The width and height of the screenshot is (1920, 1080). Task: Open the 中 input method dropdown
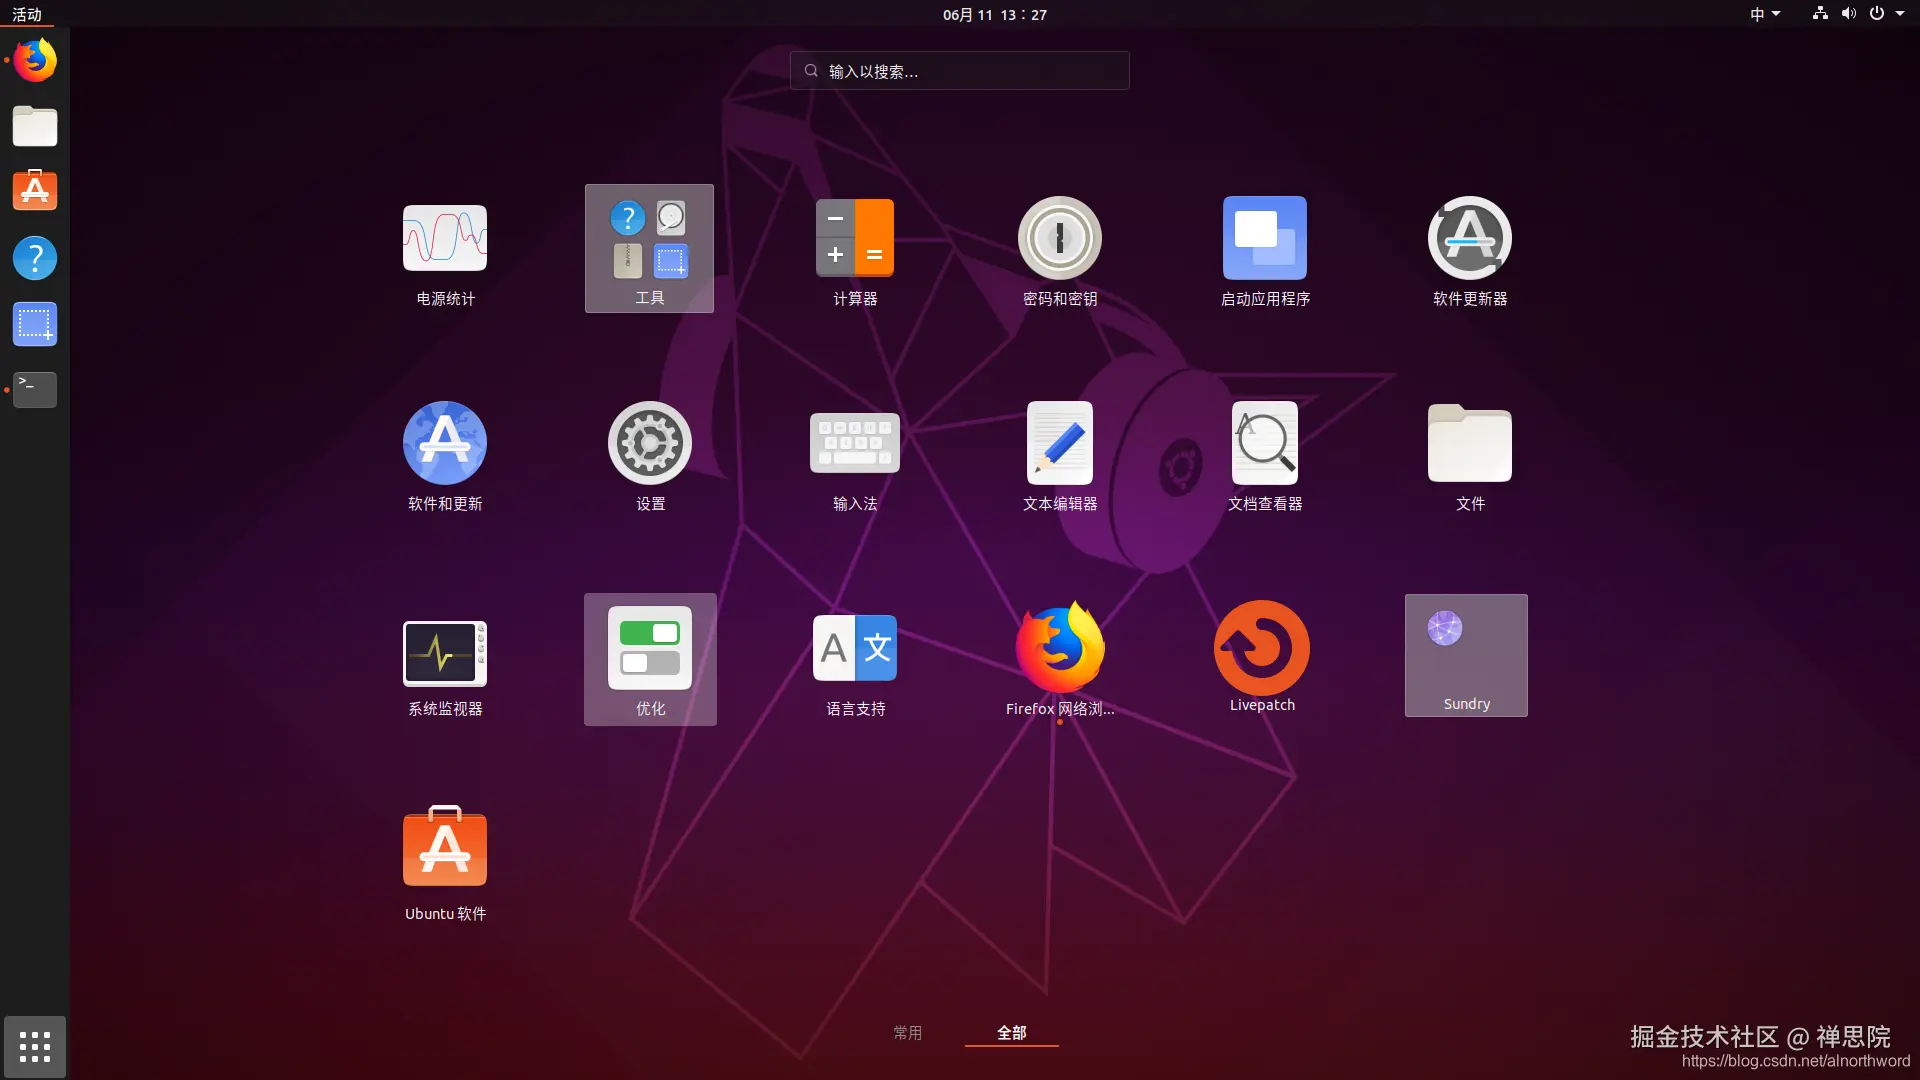tap(1764, 14)
